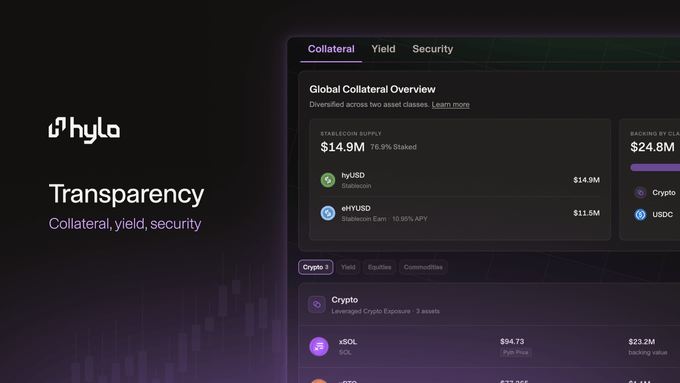
Task: Click the eHYUSD Stablecoin Earn row
Action: [x=460, y=213]
